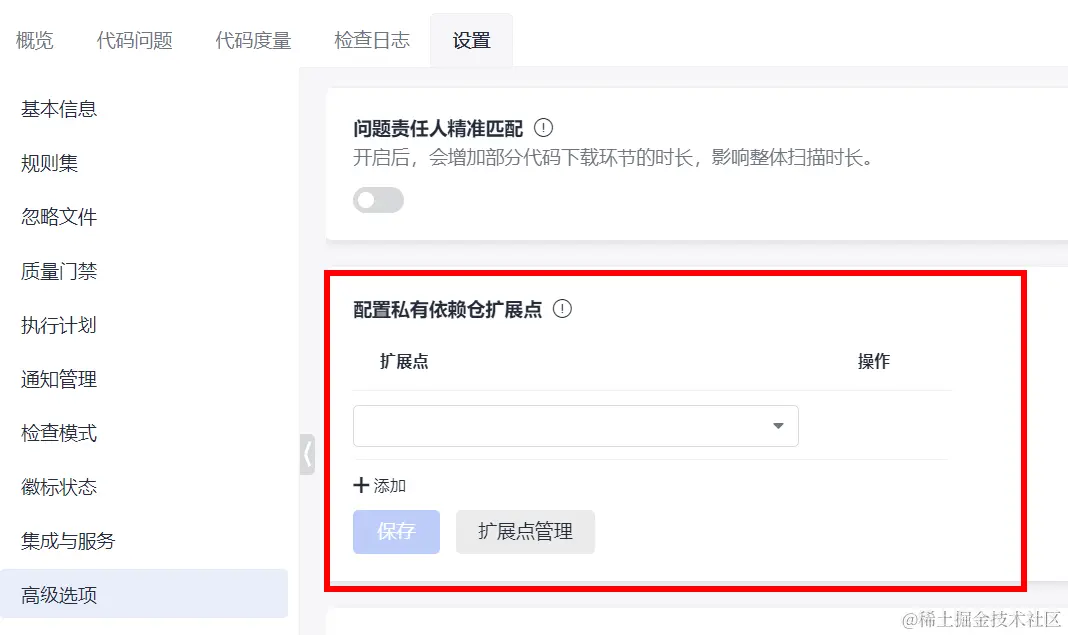Click info icon beside 配置私有依赖仓扩展点
Image resolution: width=1068 pixels, height=636 pixels.
[x=562, y=308]
